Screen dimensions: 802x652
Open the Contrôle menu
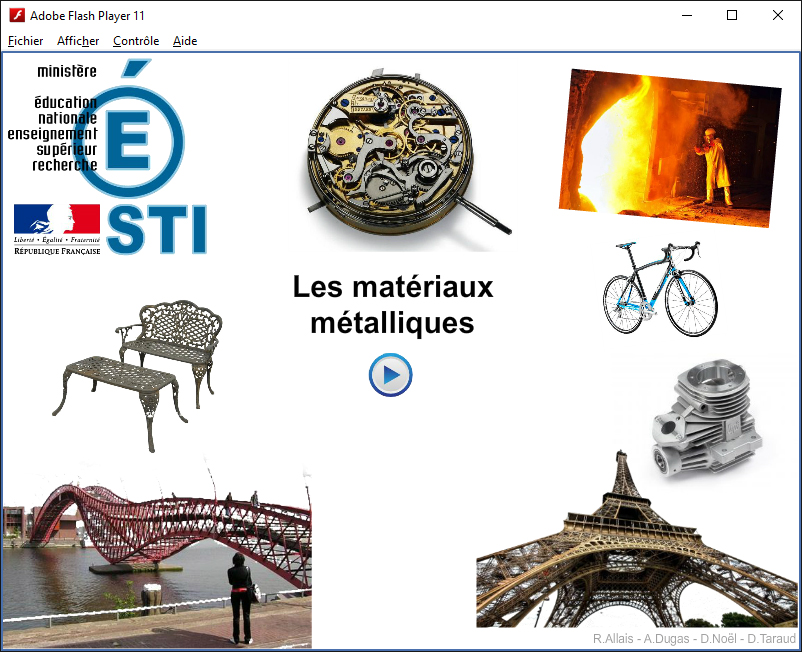(x=136, y=41)
